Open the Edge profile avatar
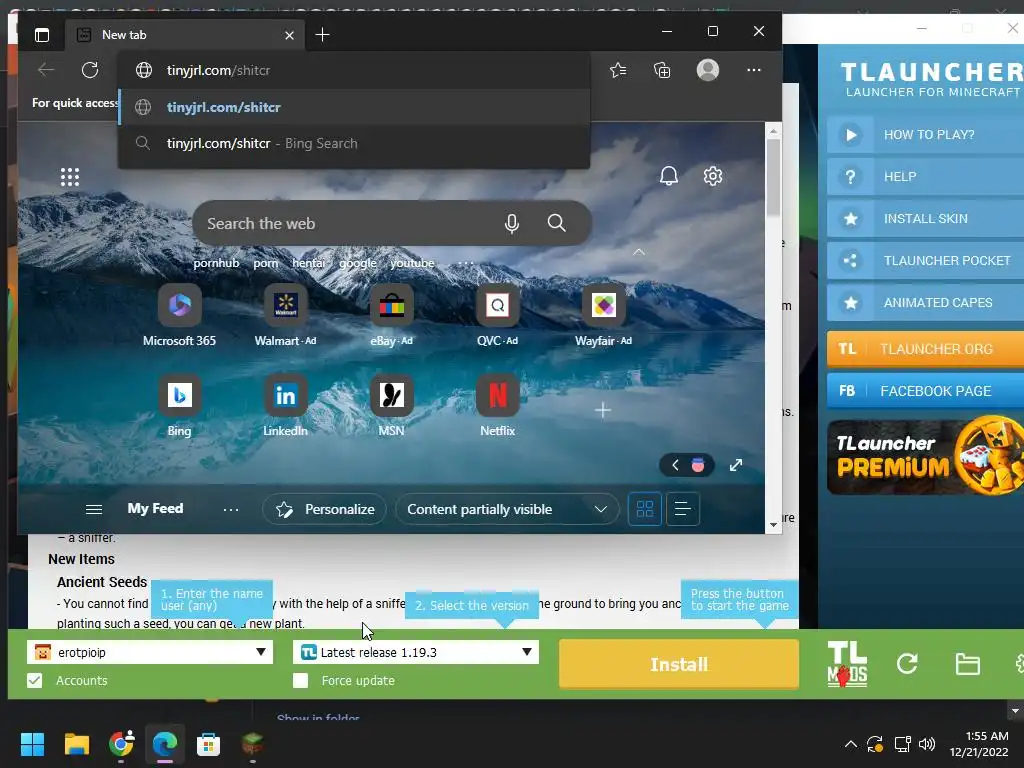Viewport: 1024px width, 768px height. click(x=708, y=70)
